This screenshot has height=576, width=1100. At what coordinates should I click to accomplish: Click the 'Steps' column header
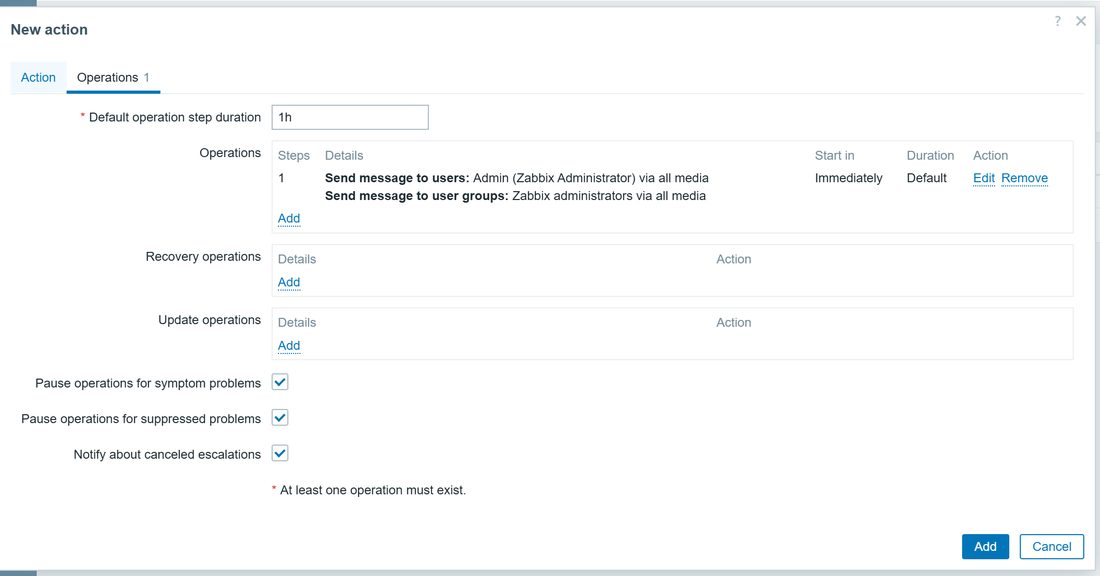point(293,156)
